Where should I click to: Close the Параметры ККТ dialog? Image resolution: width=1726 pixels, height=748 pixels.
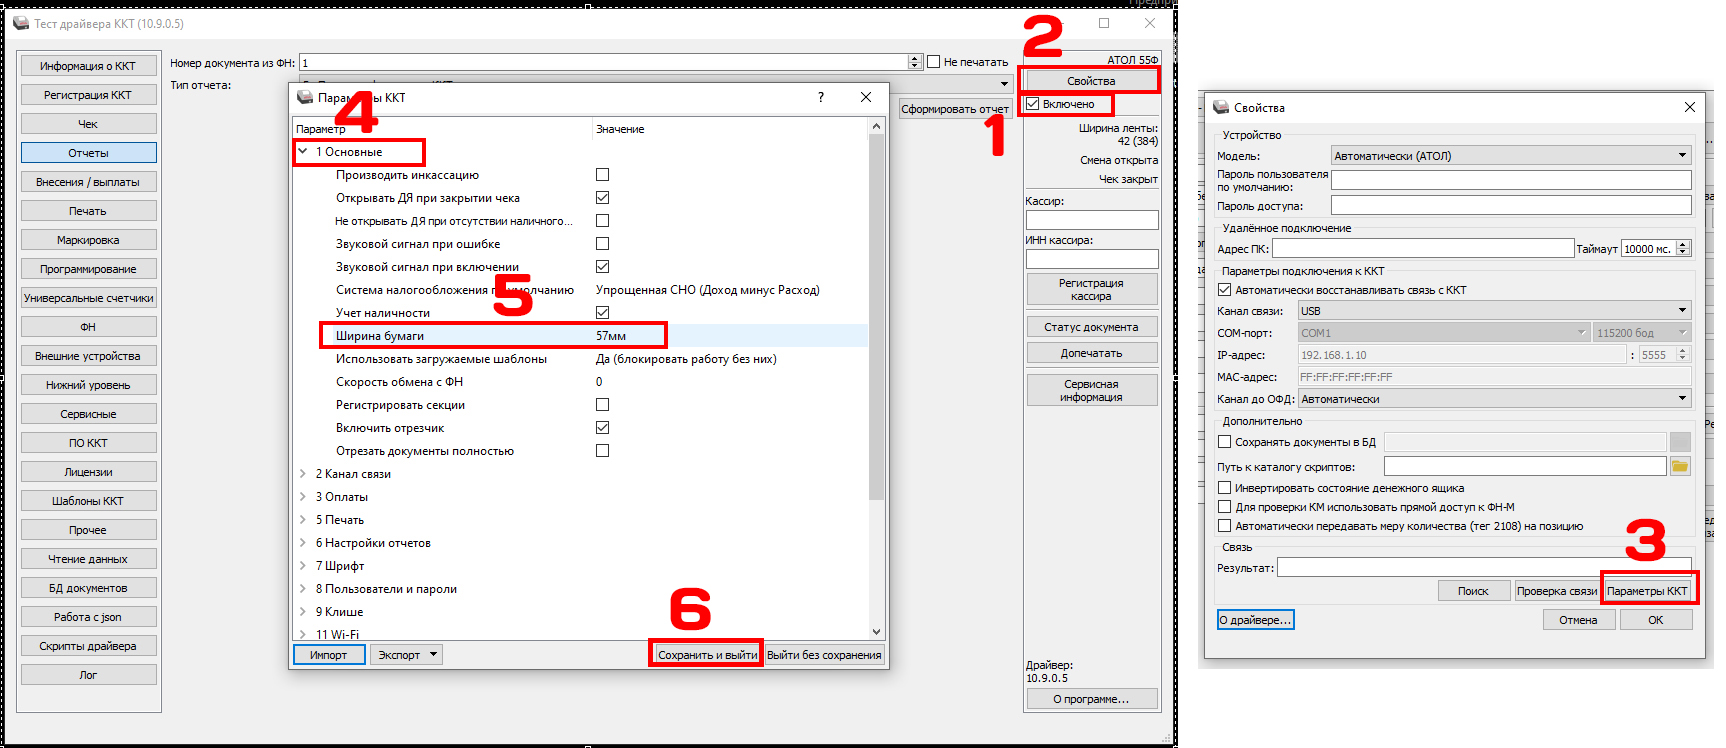(x=866, y=97)
